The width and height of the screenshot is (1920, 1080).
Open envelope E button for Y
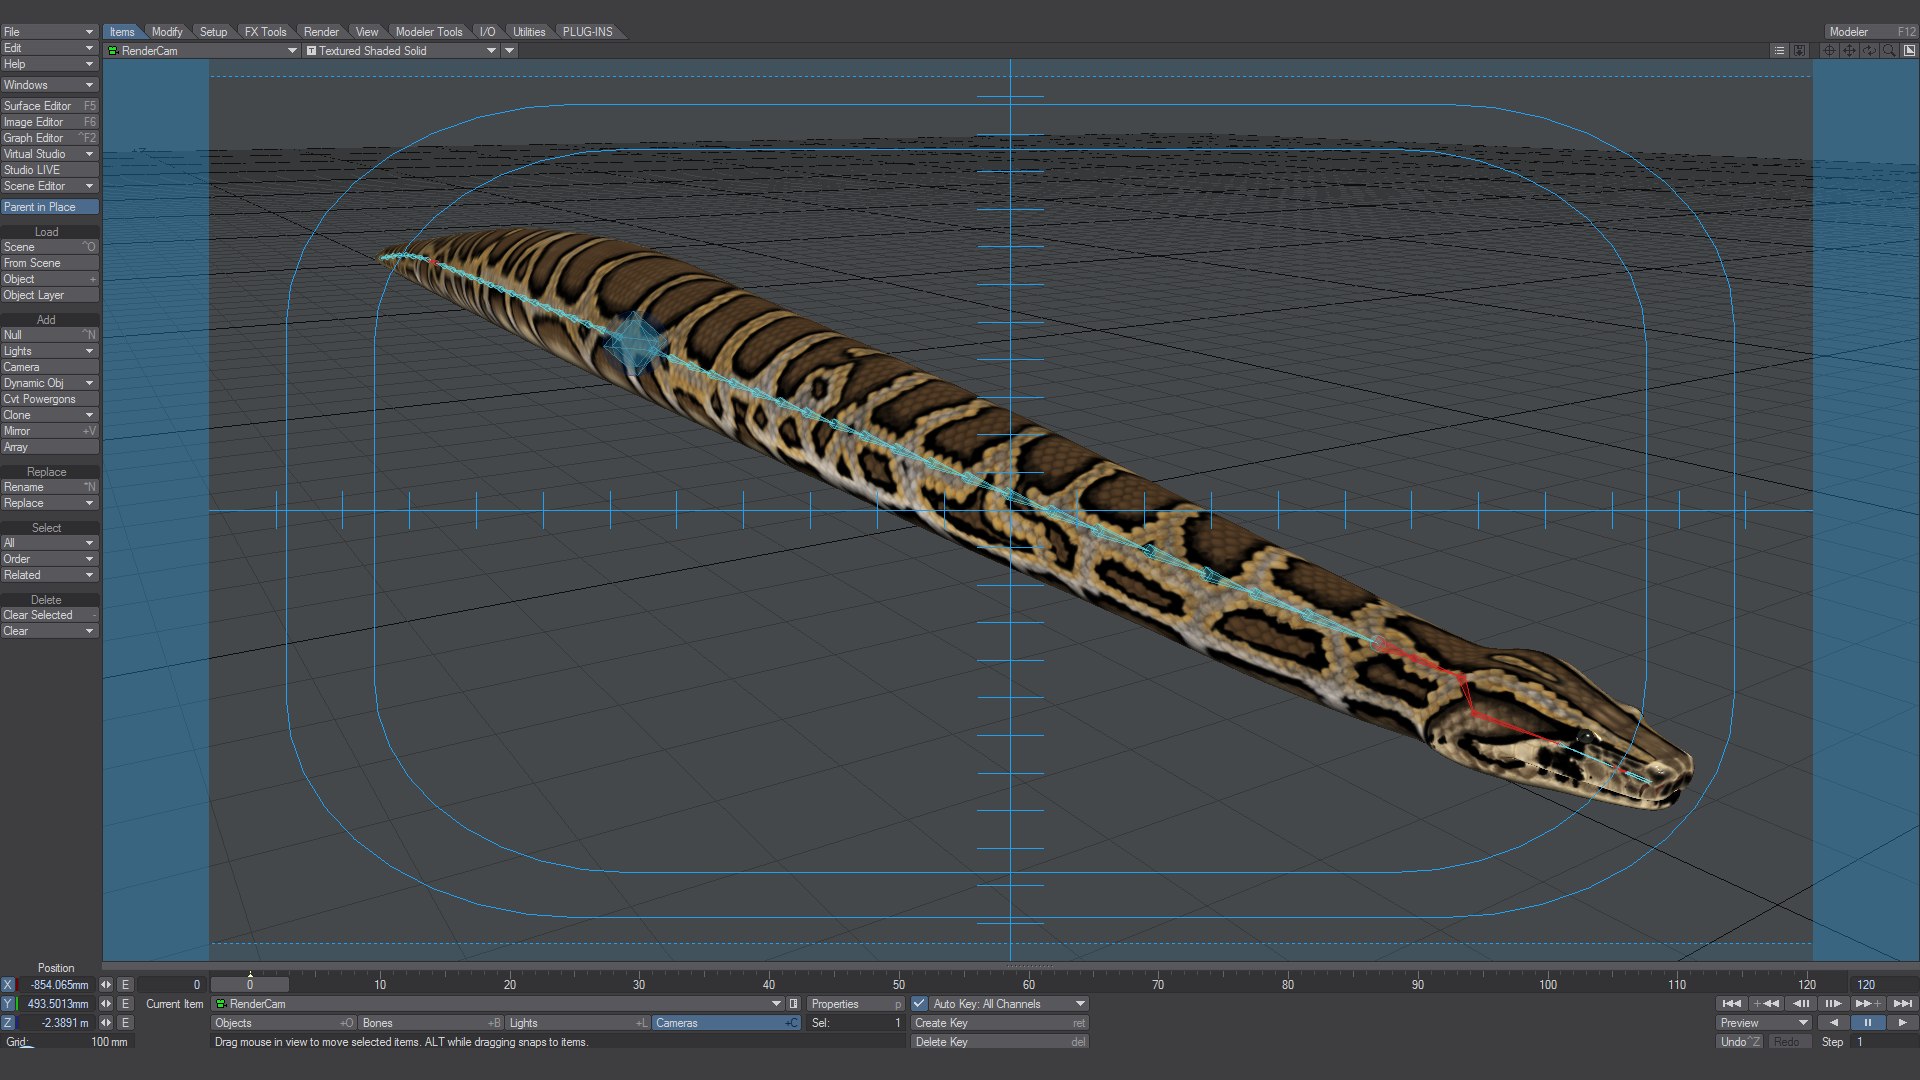[125, 1004]
